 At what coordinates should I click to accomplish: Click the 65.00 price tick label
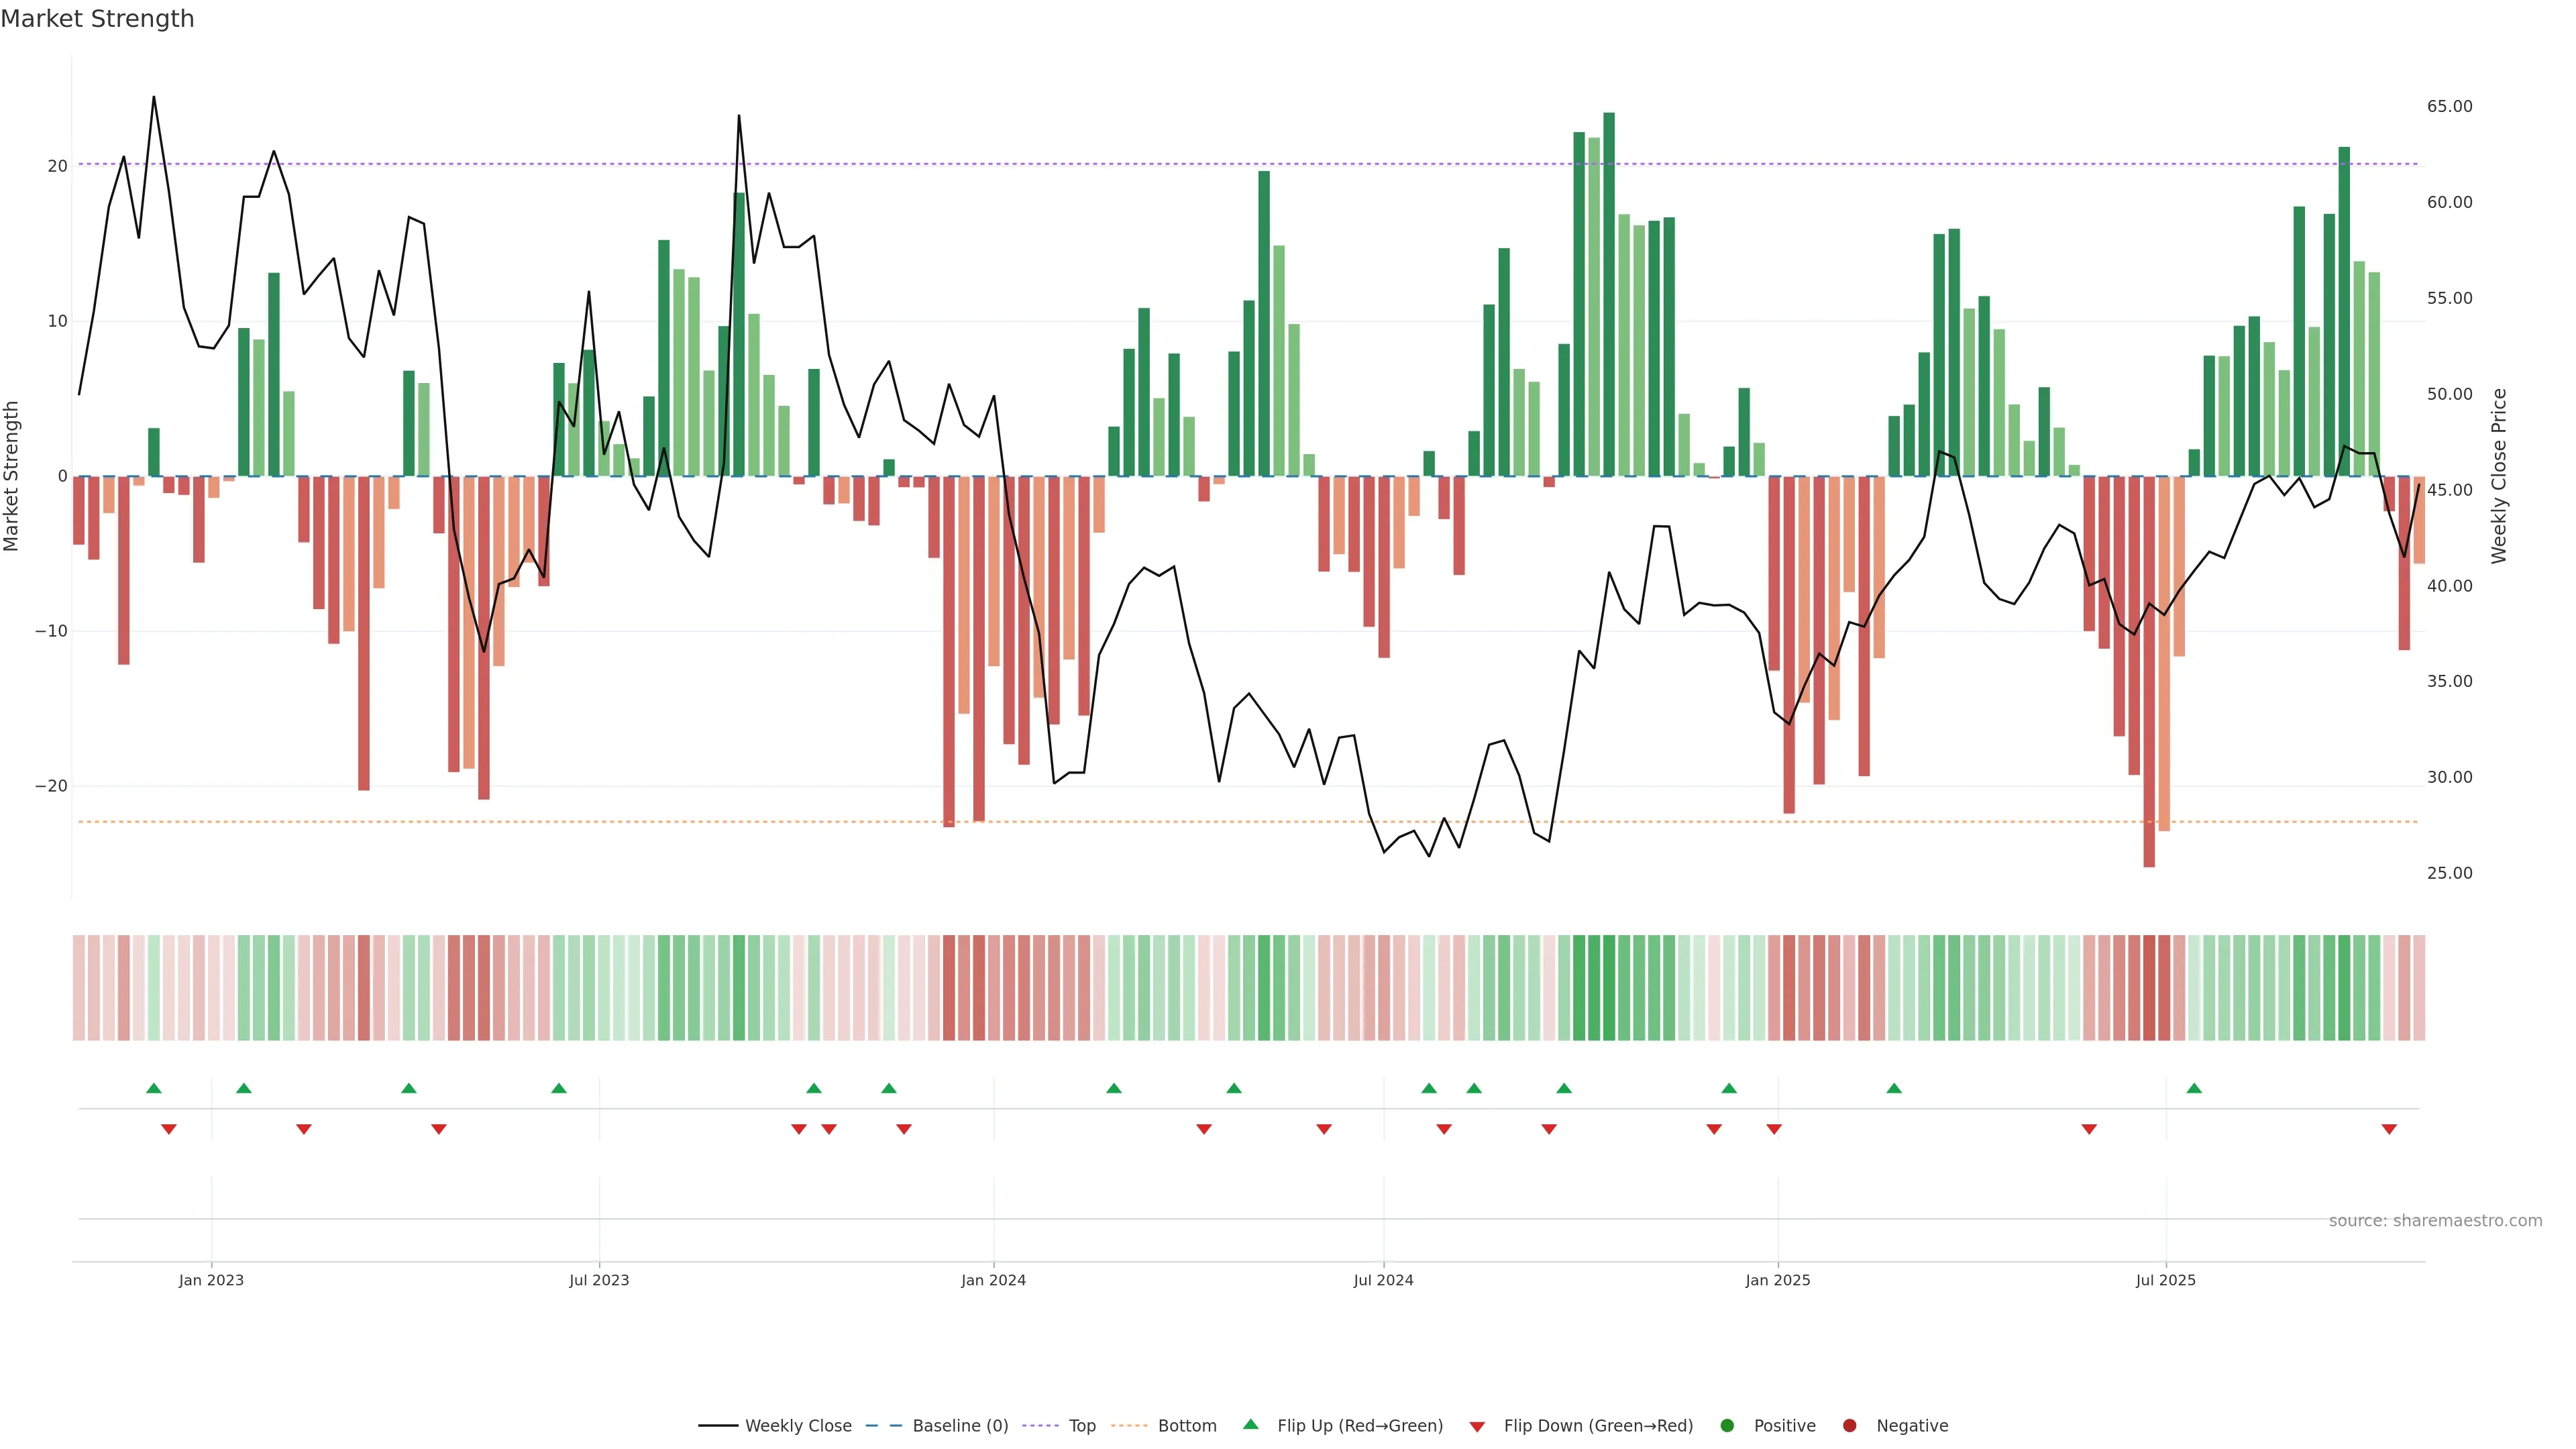pos(2449,106)
